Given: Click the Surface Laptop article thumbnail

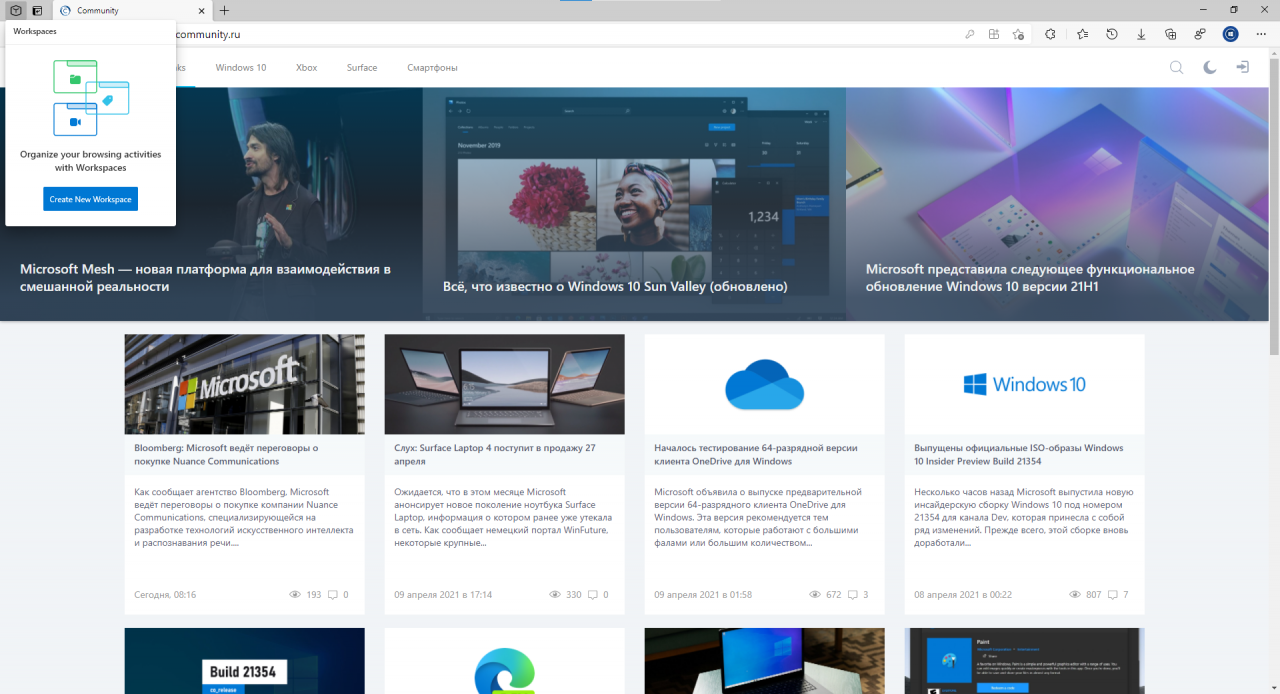Looking at the screenshot, I should tap(505, 384).
